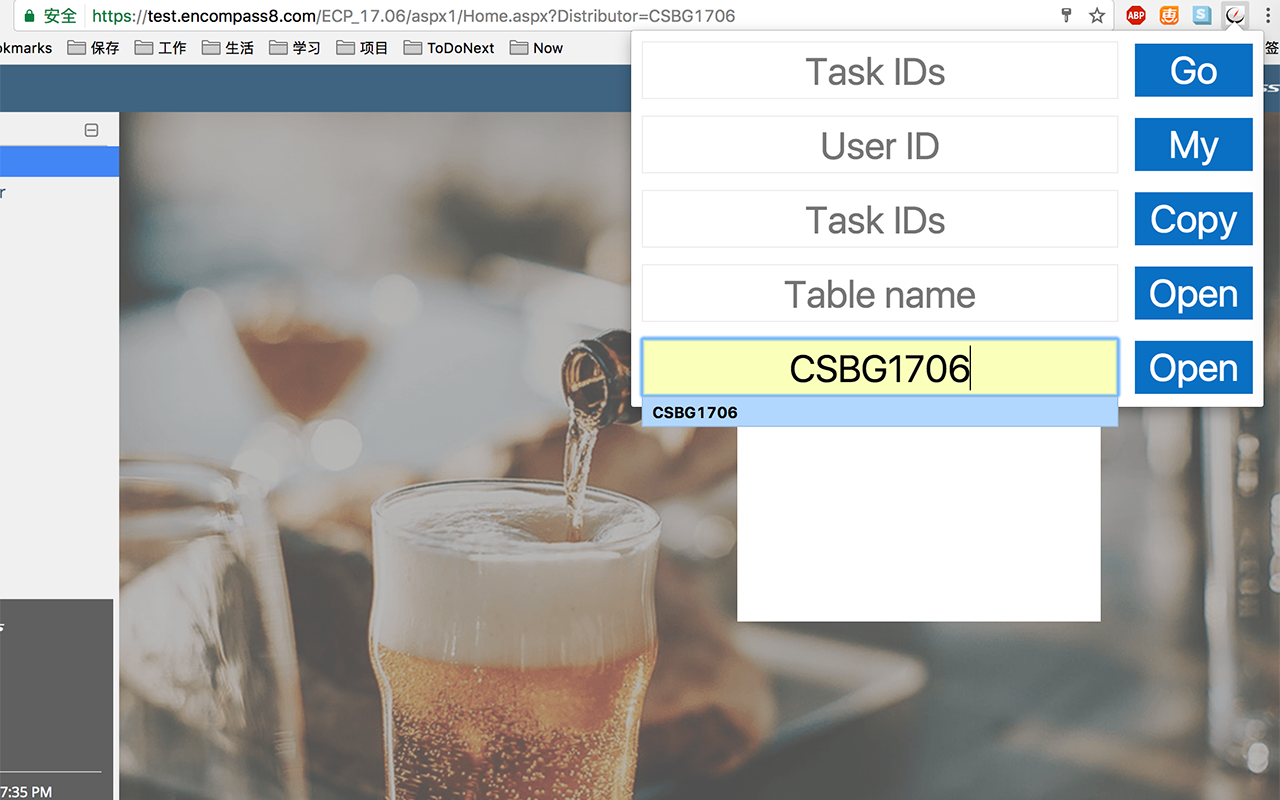Open the ToDoNext bookmarks folder
Viewport: 1280px width, 800px height.
tap(449, 47)
